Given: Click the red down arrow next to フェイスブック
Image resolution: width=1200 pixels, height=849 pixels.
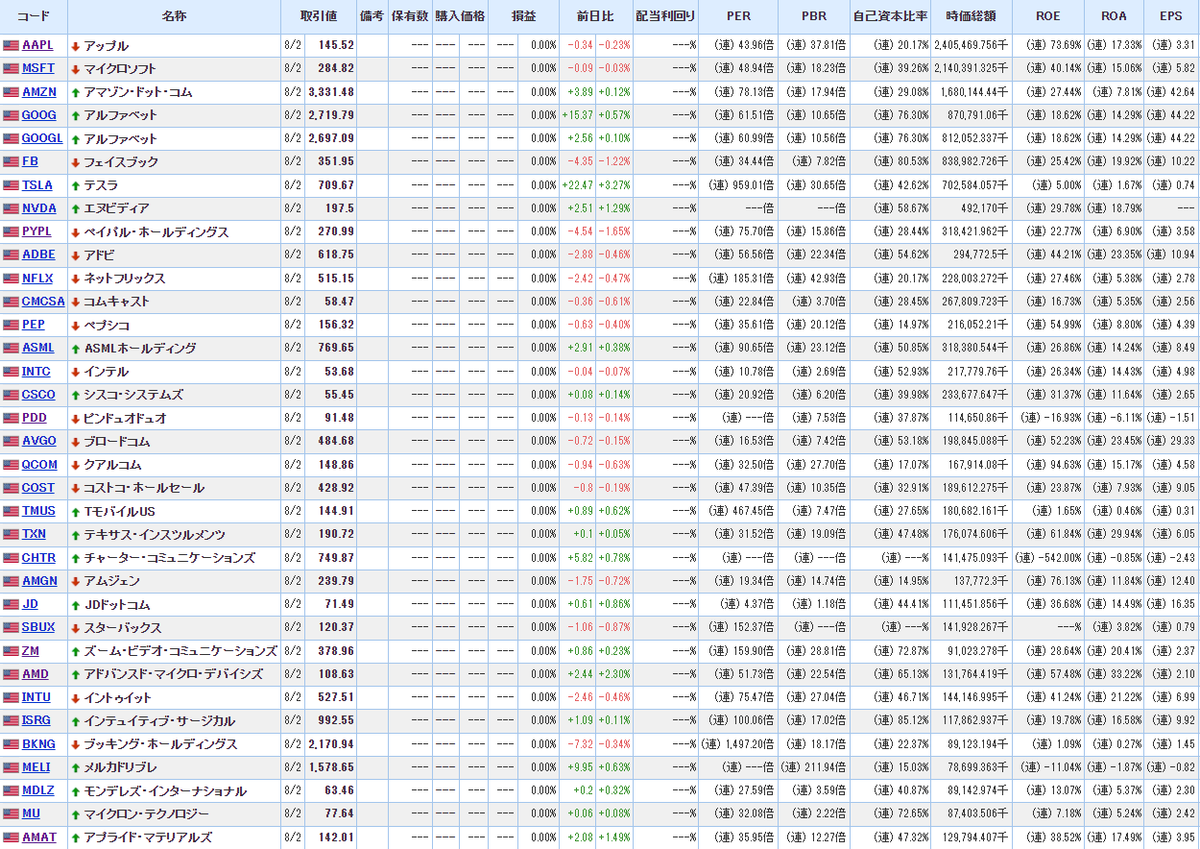Looking at the screenshot, I should click(75, 162).
